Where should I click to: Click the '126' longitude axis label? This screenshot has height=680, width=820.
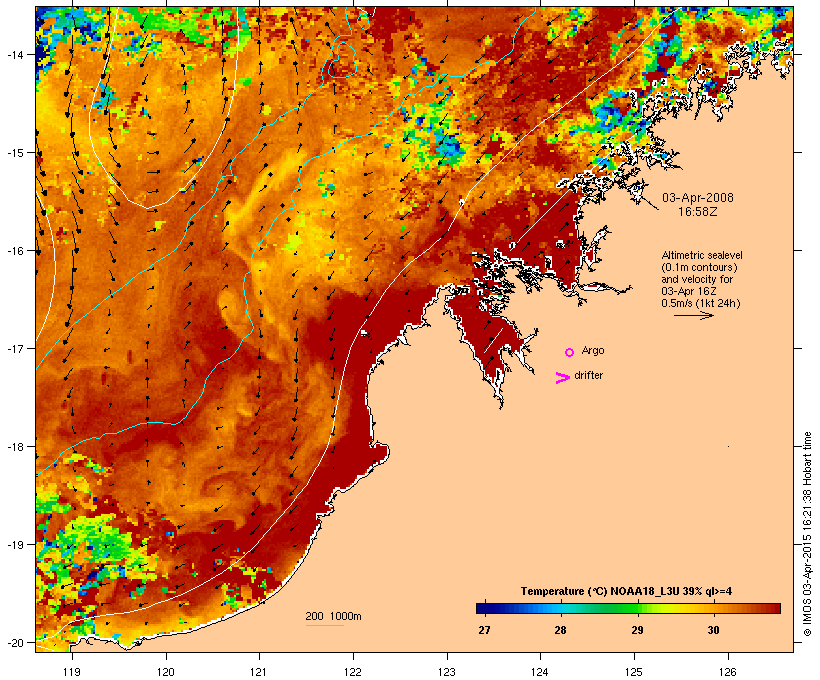coord(728,672)
